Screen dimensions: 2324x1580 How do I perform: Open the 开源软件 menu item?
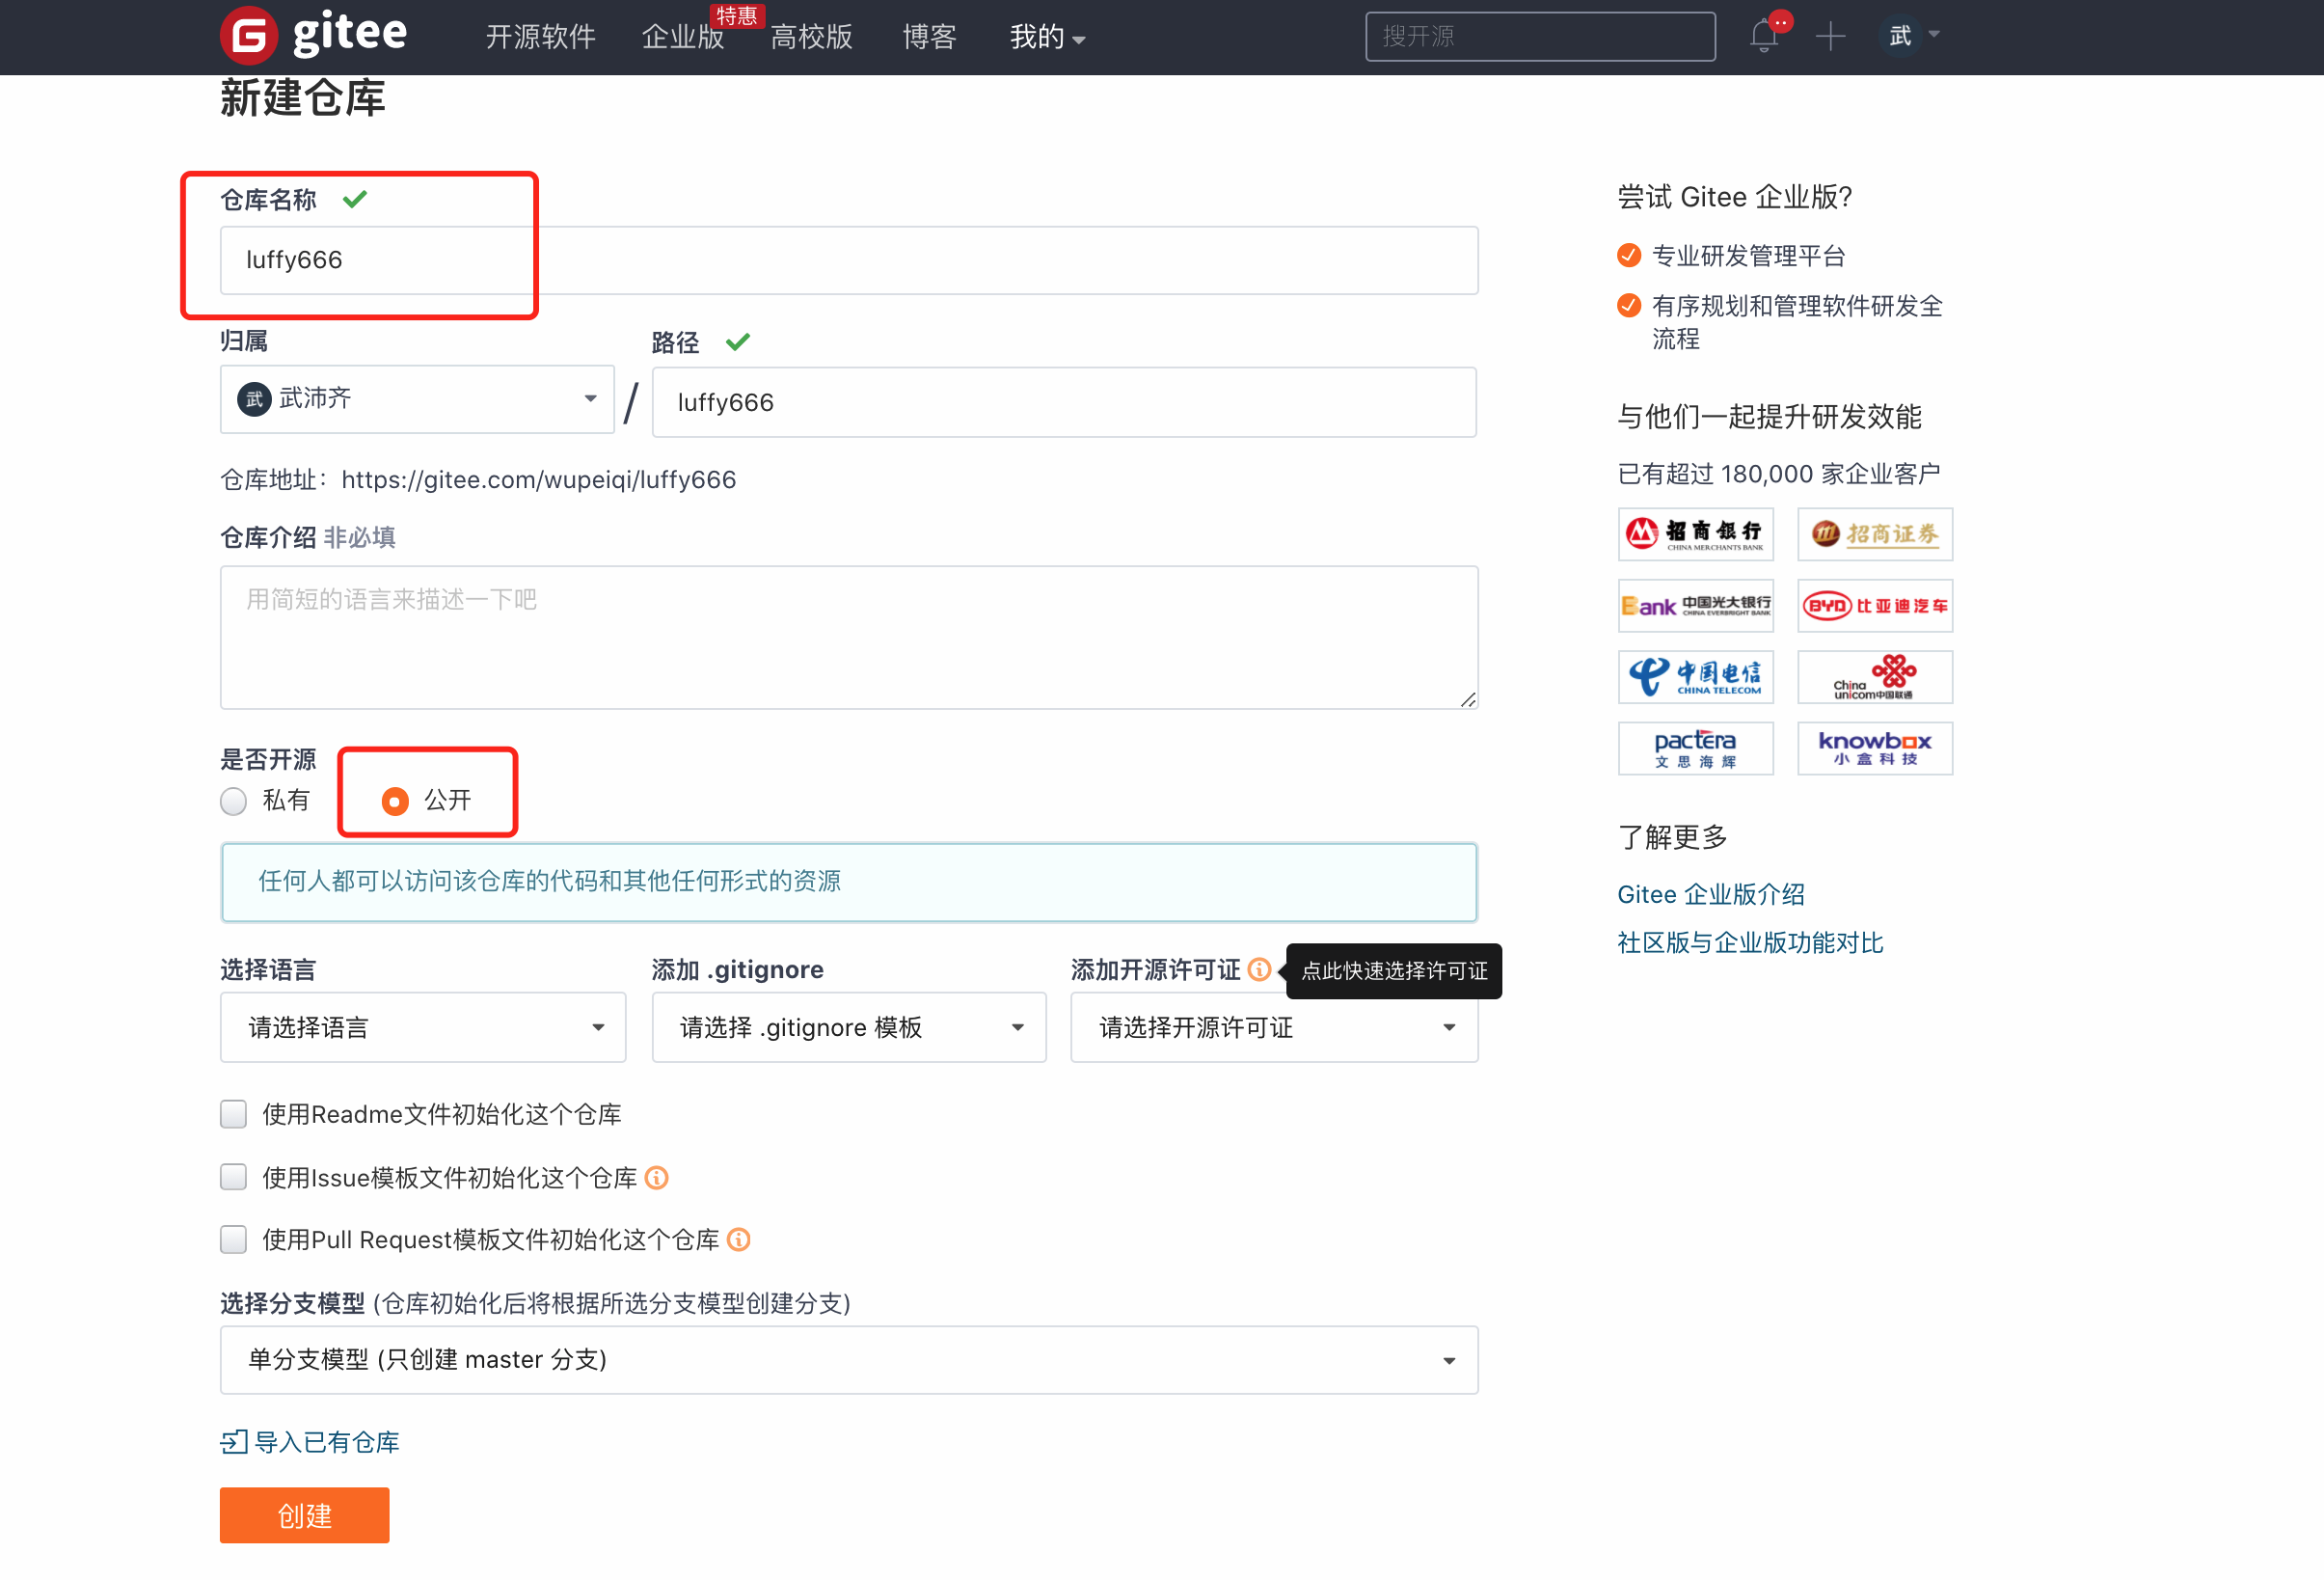pyautogui.click(x=540, y=37)
